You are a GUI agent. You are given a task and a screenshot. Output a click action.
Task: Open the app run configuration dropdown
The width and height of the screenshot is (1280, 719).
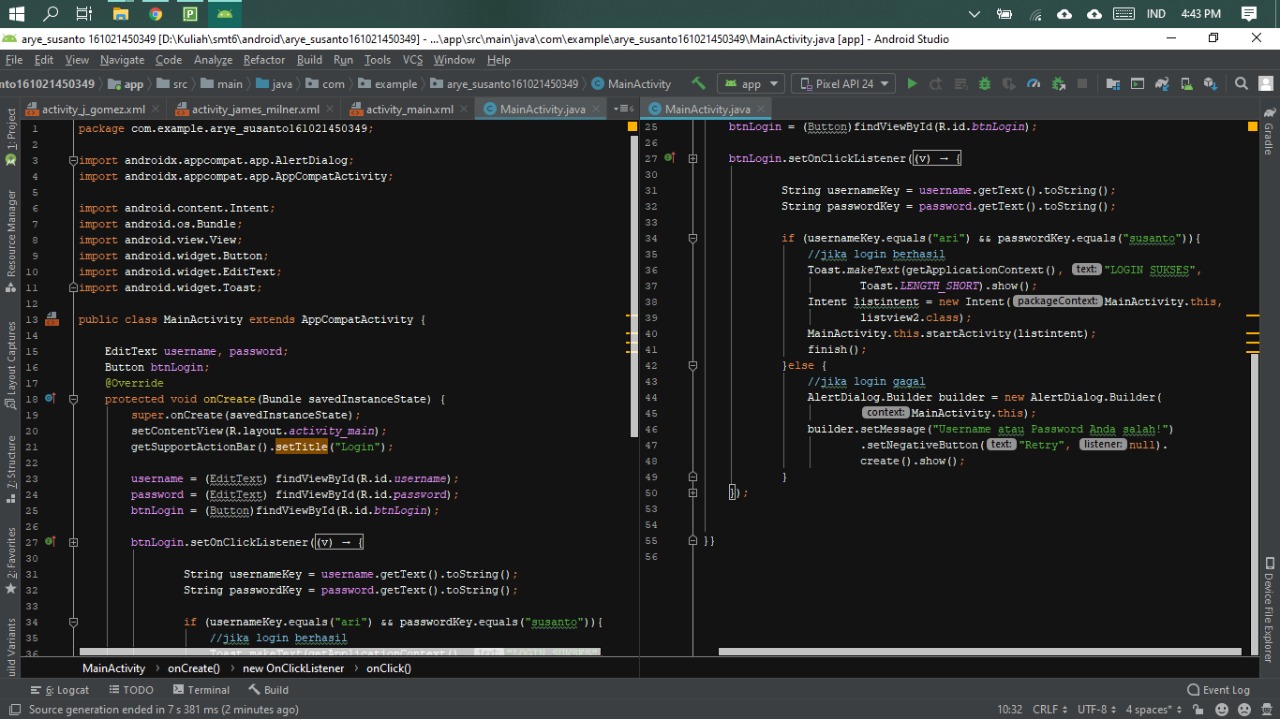(750, 84)
